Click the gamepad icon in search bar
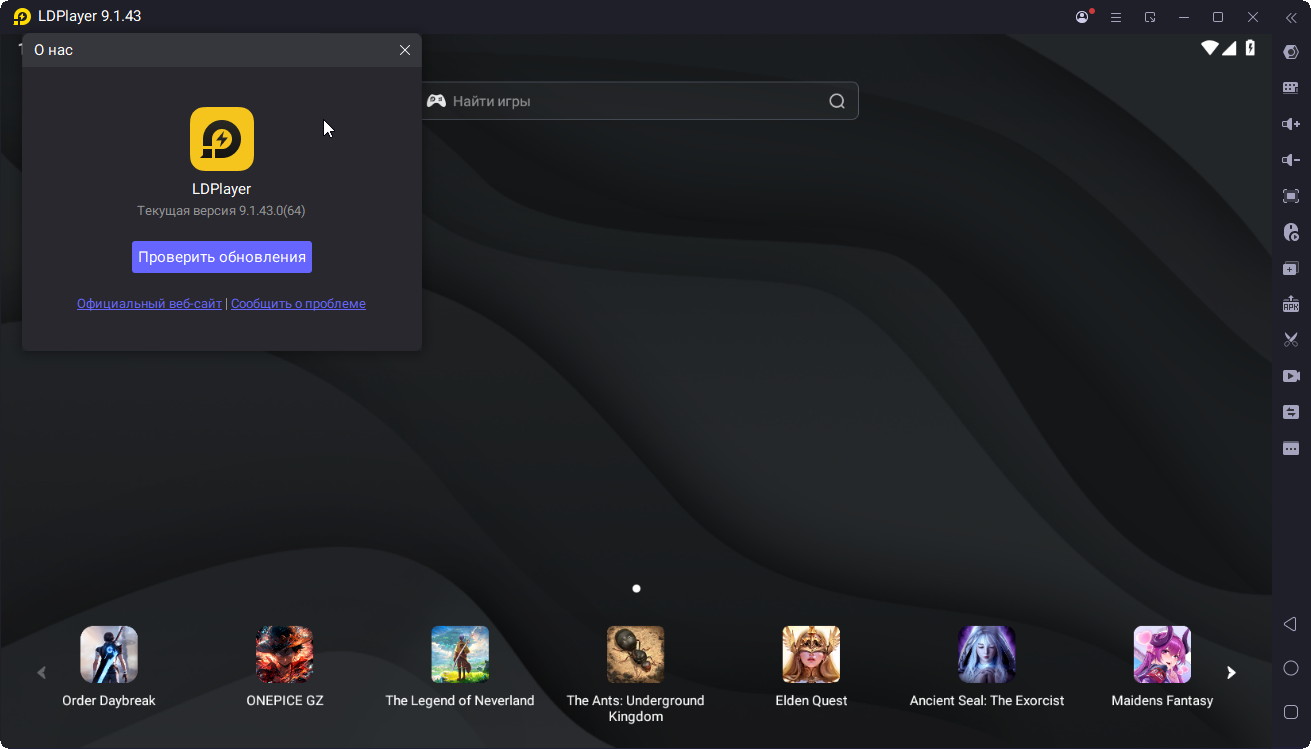Screen dimensions: 1311x749 point(436,101)
